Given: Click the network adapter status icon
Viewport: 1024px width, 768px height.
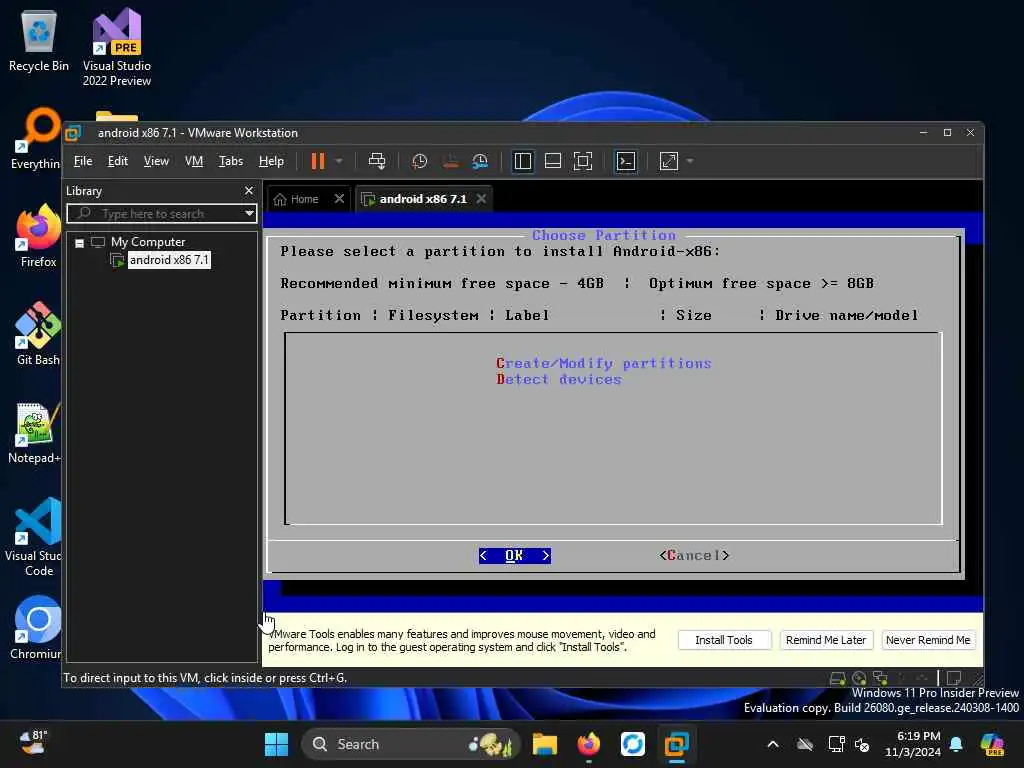Looking at the screenshot, I should 880,679.
